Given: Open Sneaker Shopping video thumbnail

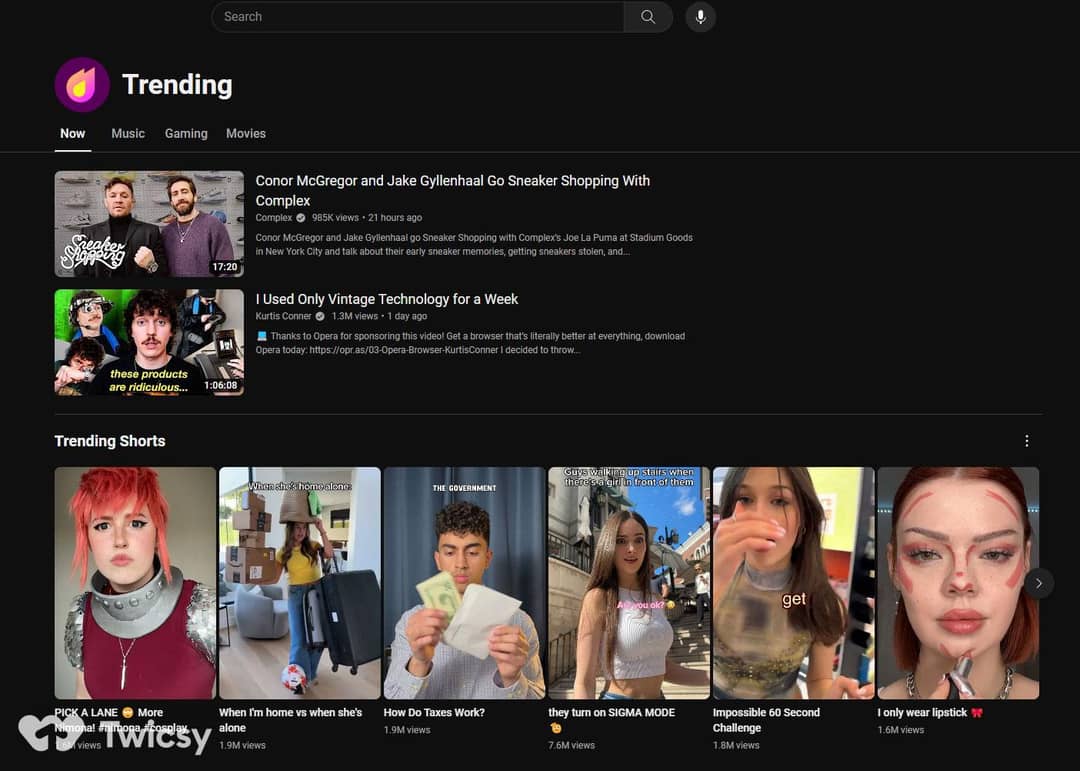Looking at the screenshot, I should click(x=149, y=224).
